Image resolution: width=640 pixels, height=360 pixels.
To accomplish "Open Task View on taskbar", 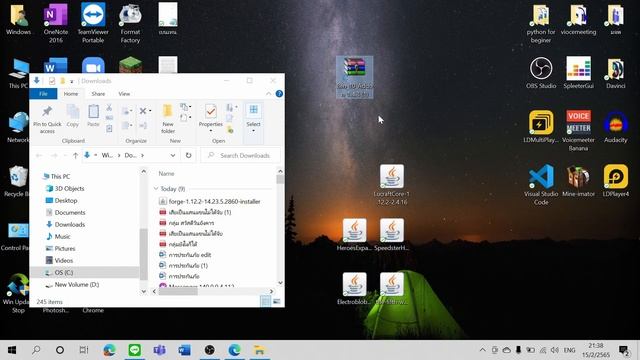I will [84, 350].
